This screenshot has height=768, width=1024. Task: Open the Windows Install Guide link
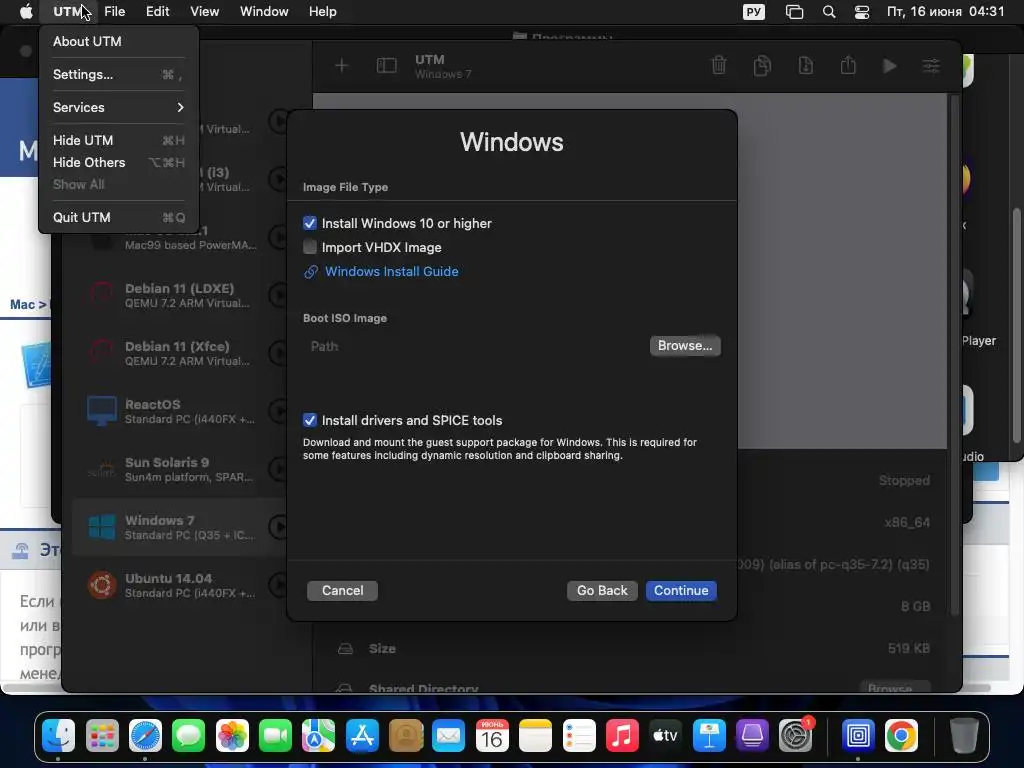tap(391, 272)
